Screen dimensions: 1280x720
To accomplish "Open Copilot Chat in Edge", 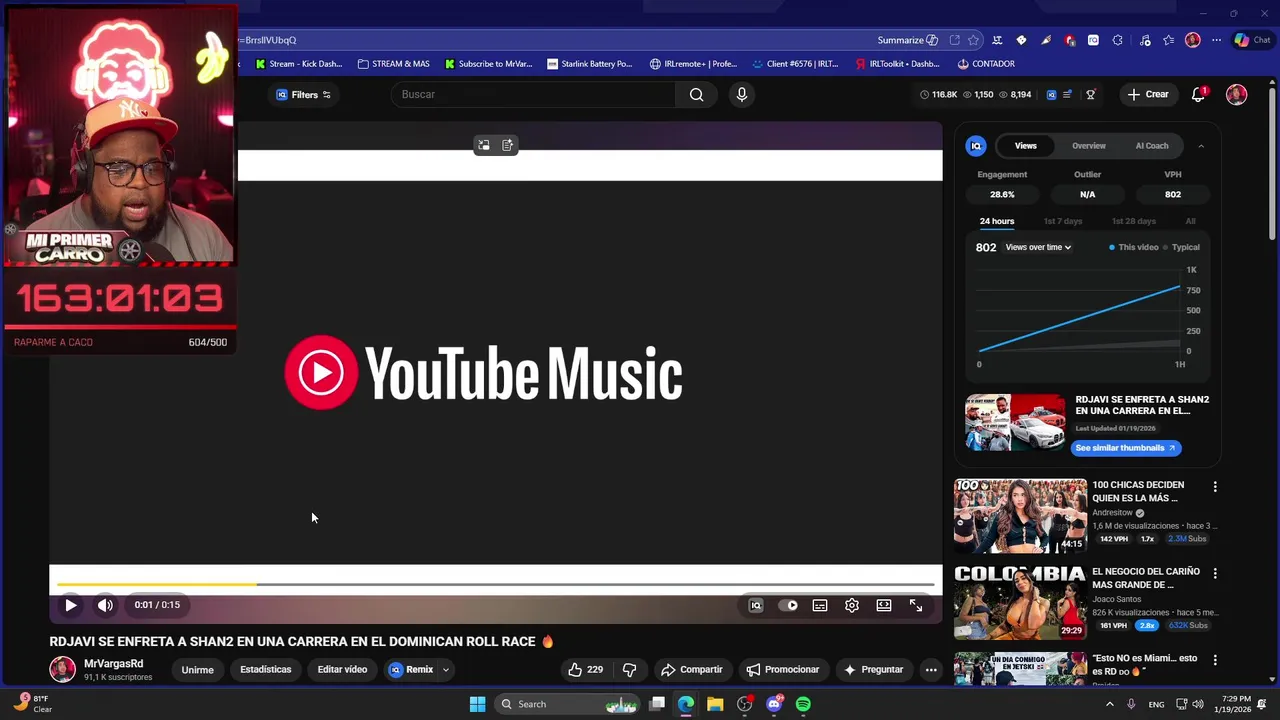I will coord(1252,40).
